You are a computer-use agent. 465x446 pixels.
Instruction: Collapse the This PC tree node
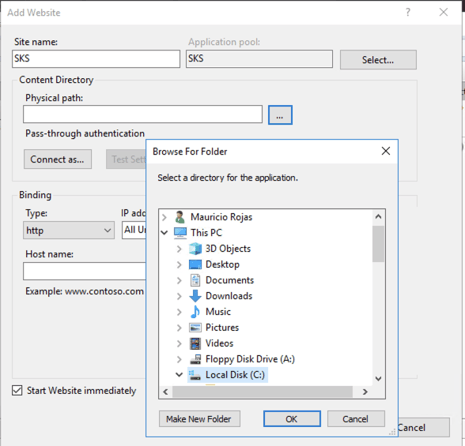coord(164,233)
